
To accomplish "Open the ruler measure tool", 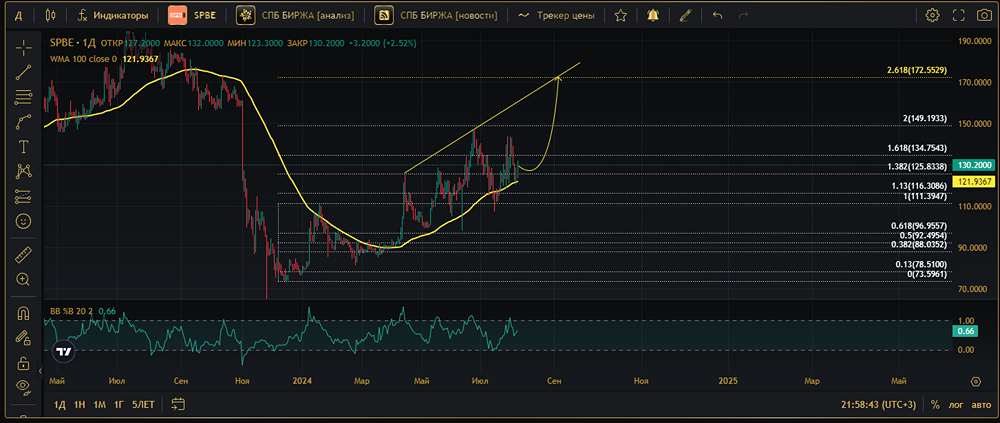I will (23, 255).
